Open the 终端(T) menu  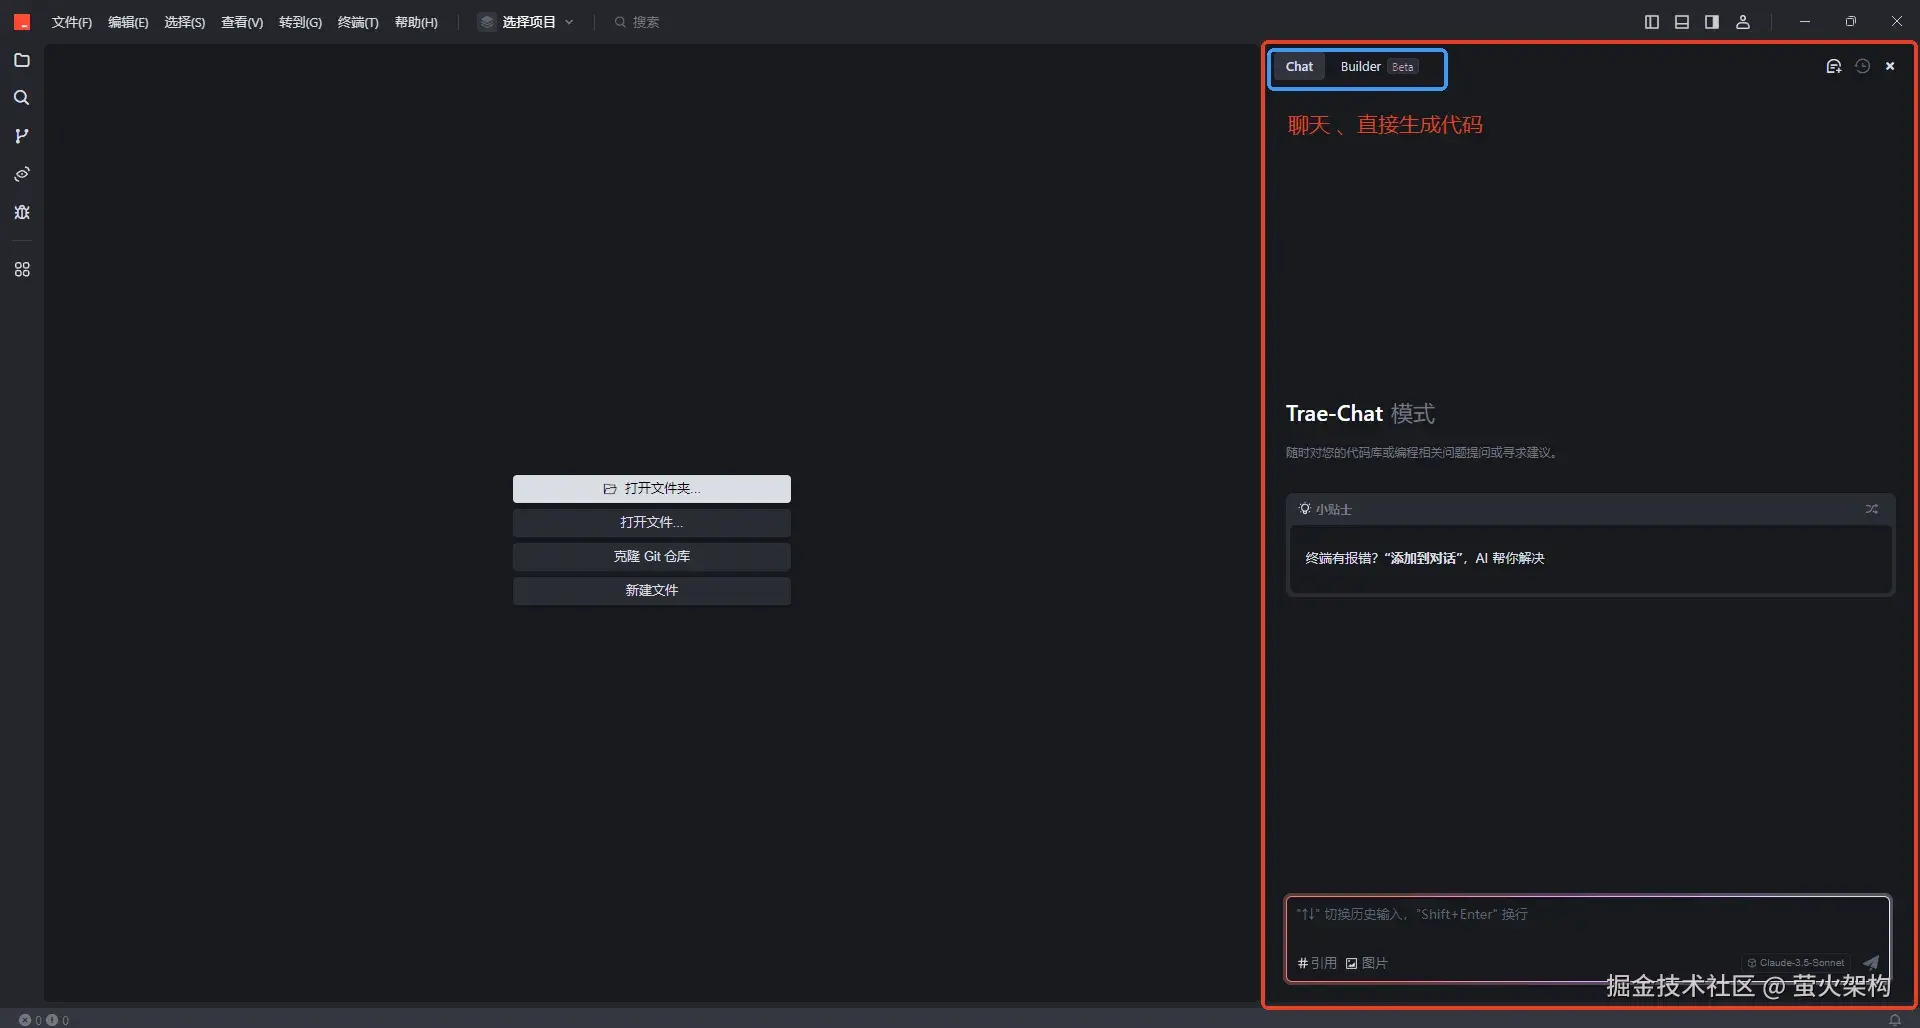click(x=358, y=22)
